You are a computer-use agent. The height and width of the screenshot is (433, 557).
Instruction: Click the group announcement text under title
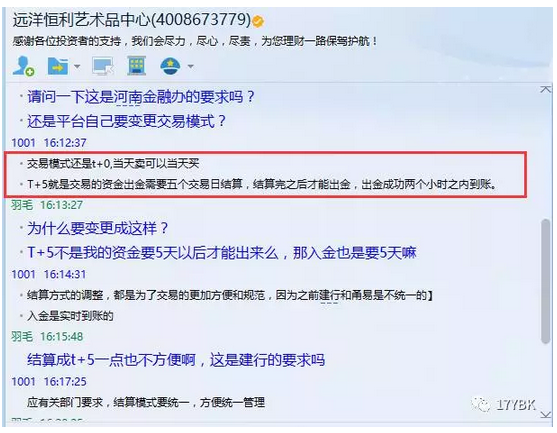coord(194,41)
